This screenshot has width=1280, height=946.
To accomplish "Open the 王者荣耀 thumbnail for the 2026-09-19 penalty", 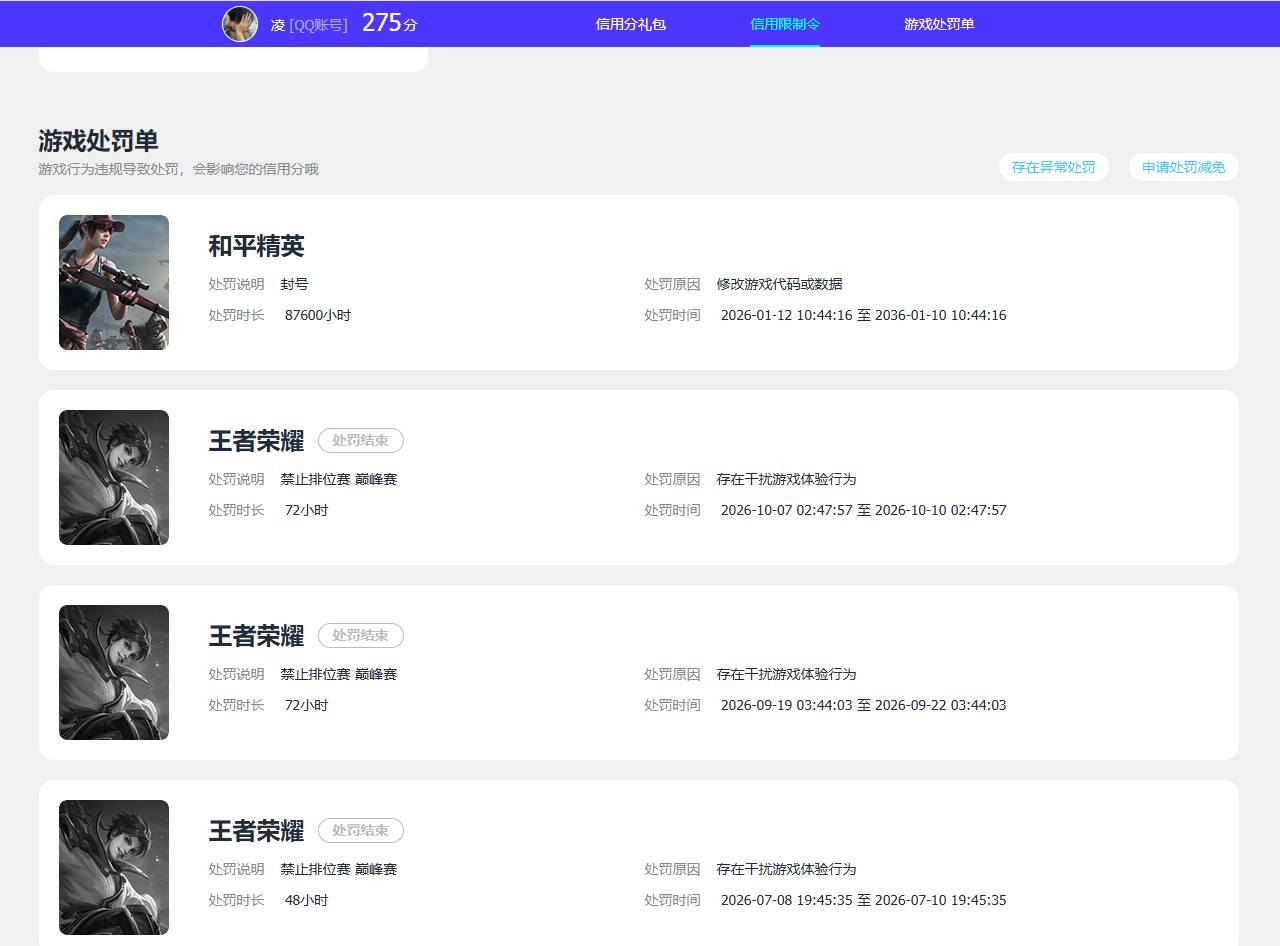I will point(114,673).
